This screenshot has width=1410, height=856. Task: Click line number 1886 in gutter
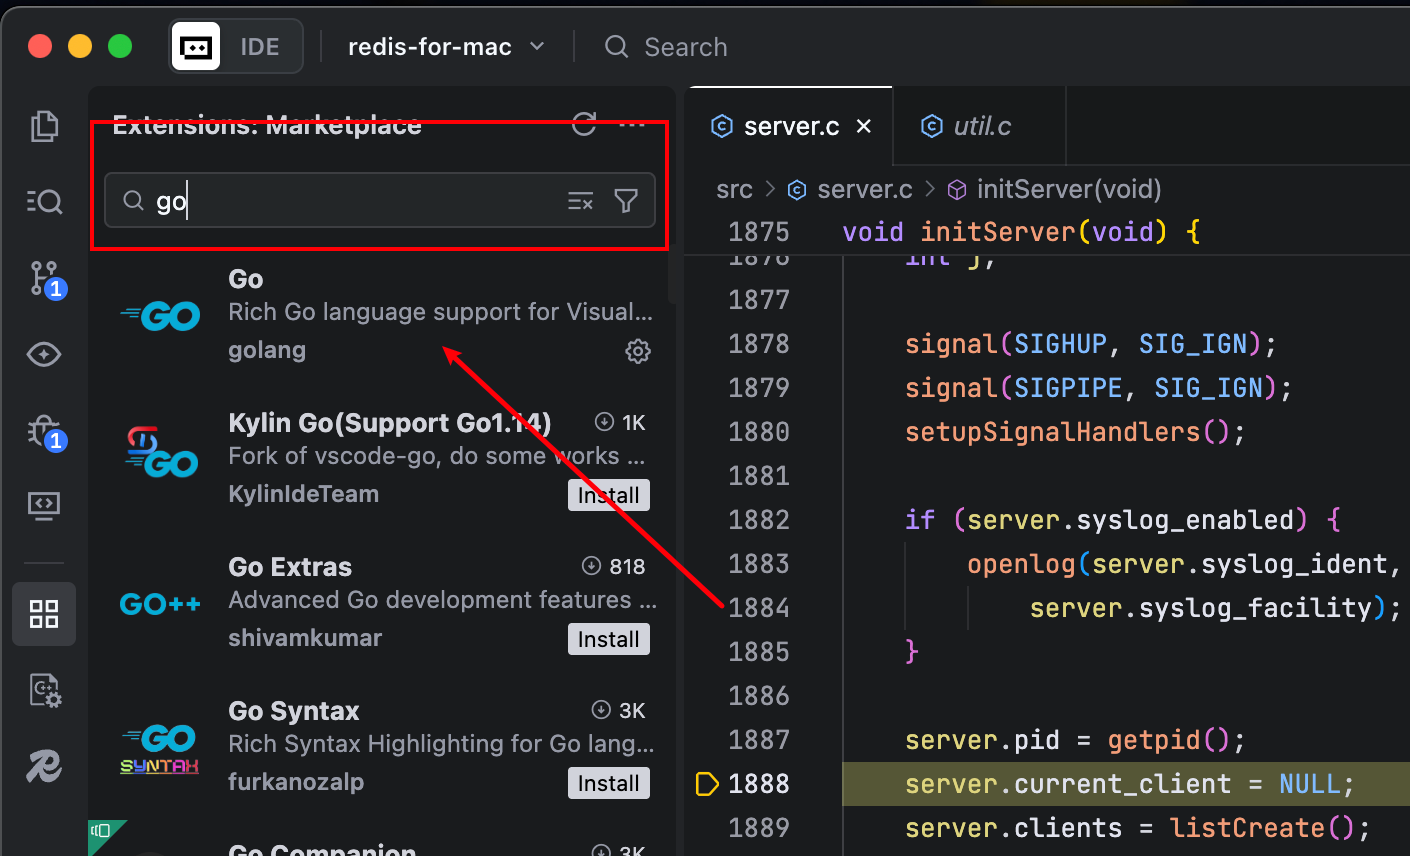[758, 696]
